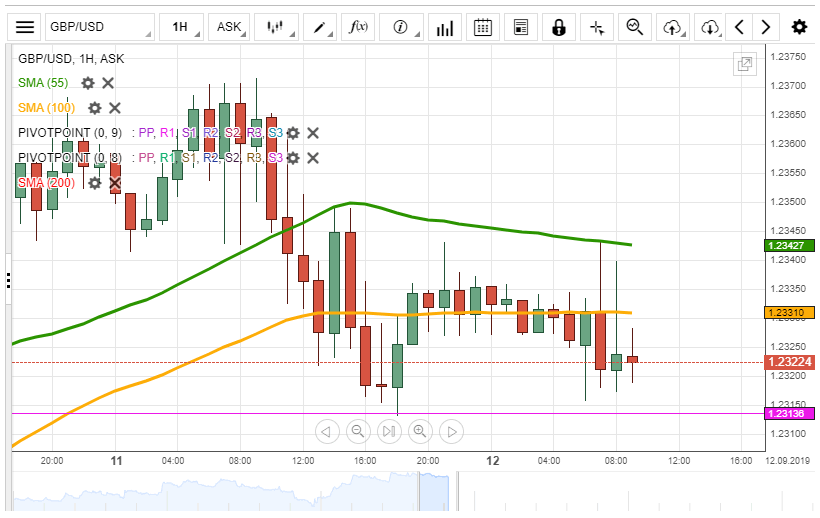Click the green 1.23427 price label
Viewport: 820px width, 518px height.
tap(789, 246)
